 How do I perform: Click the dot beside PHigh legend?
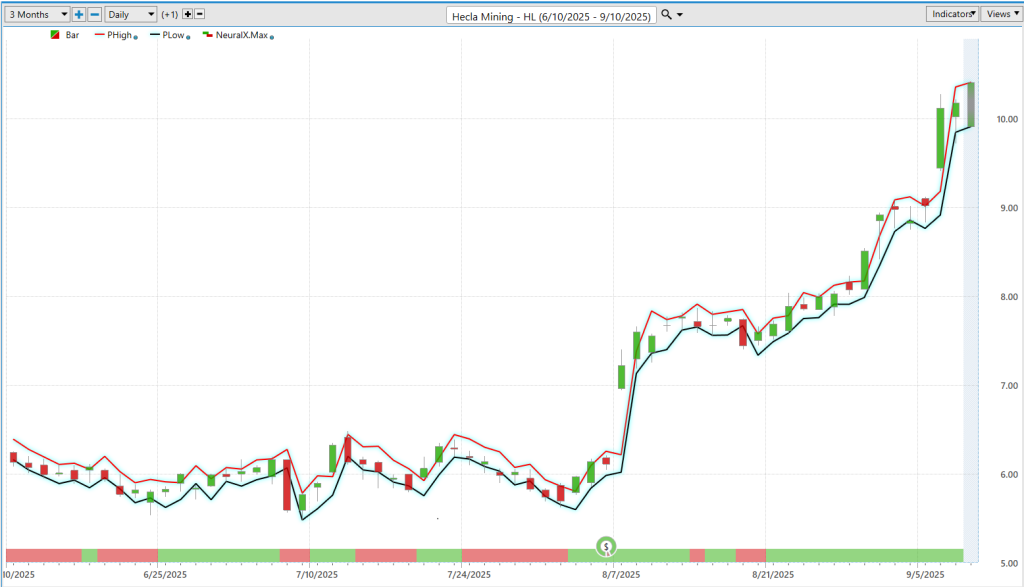tap(136, 37)
